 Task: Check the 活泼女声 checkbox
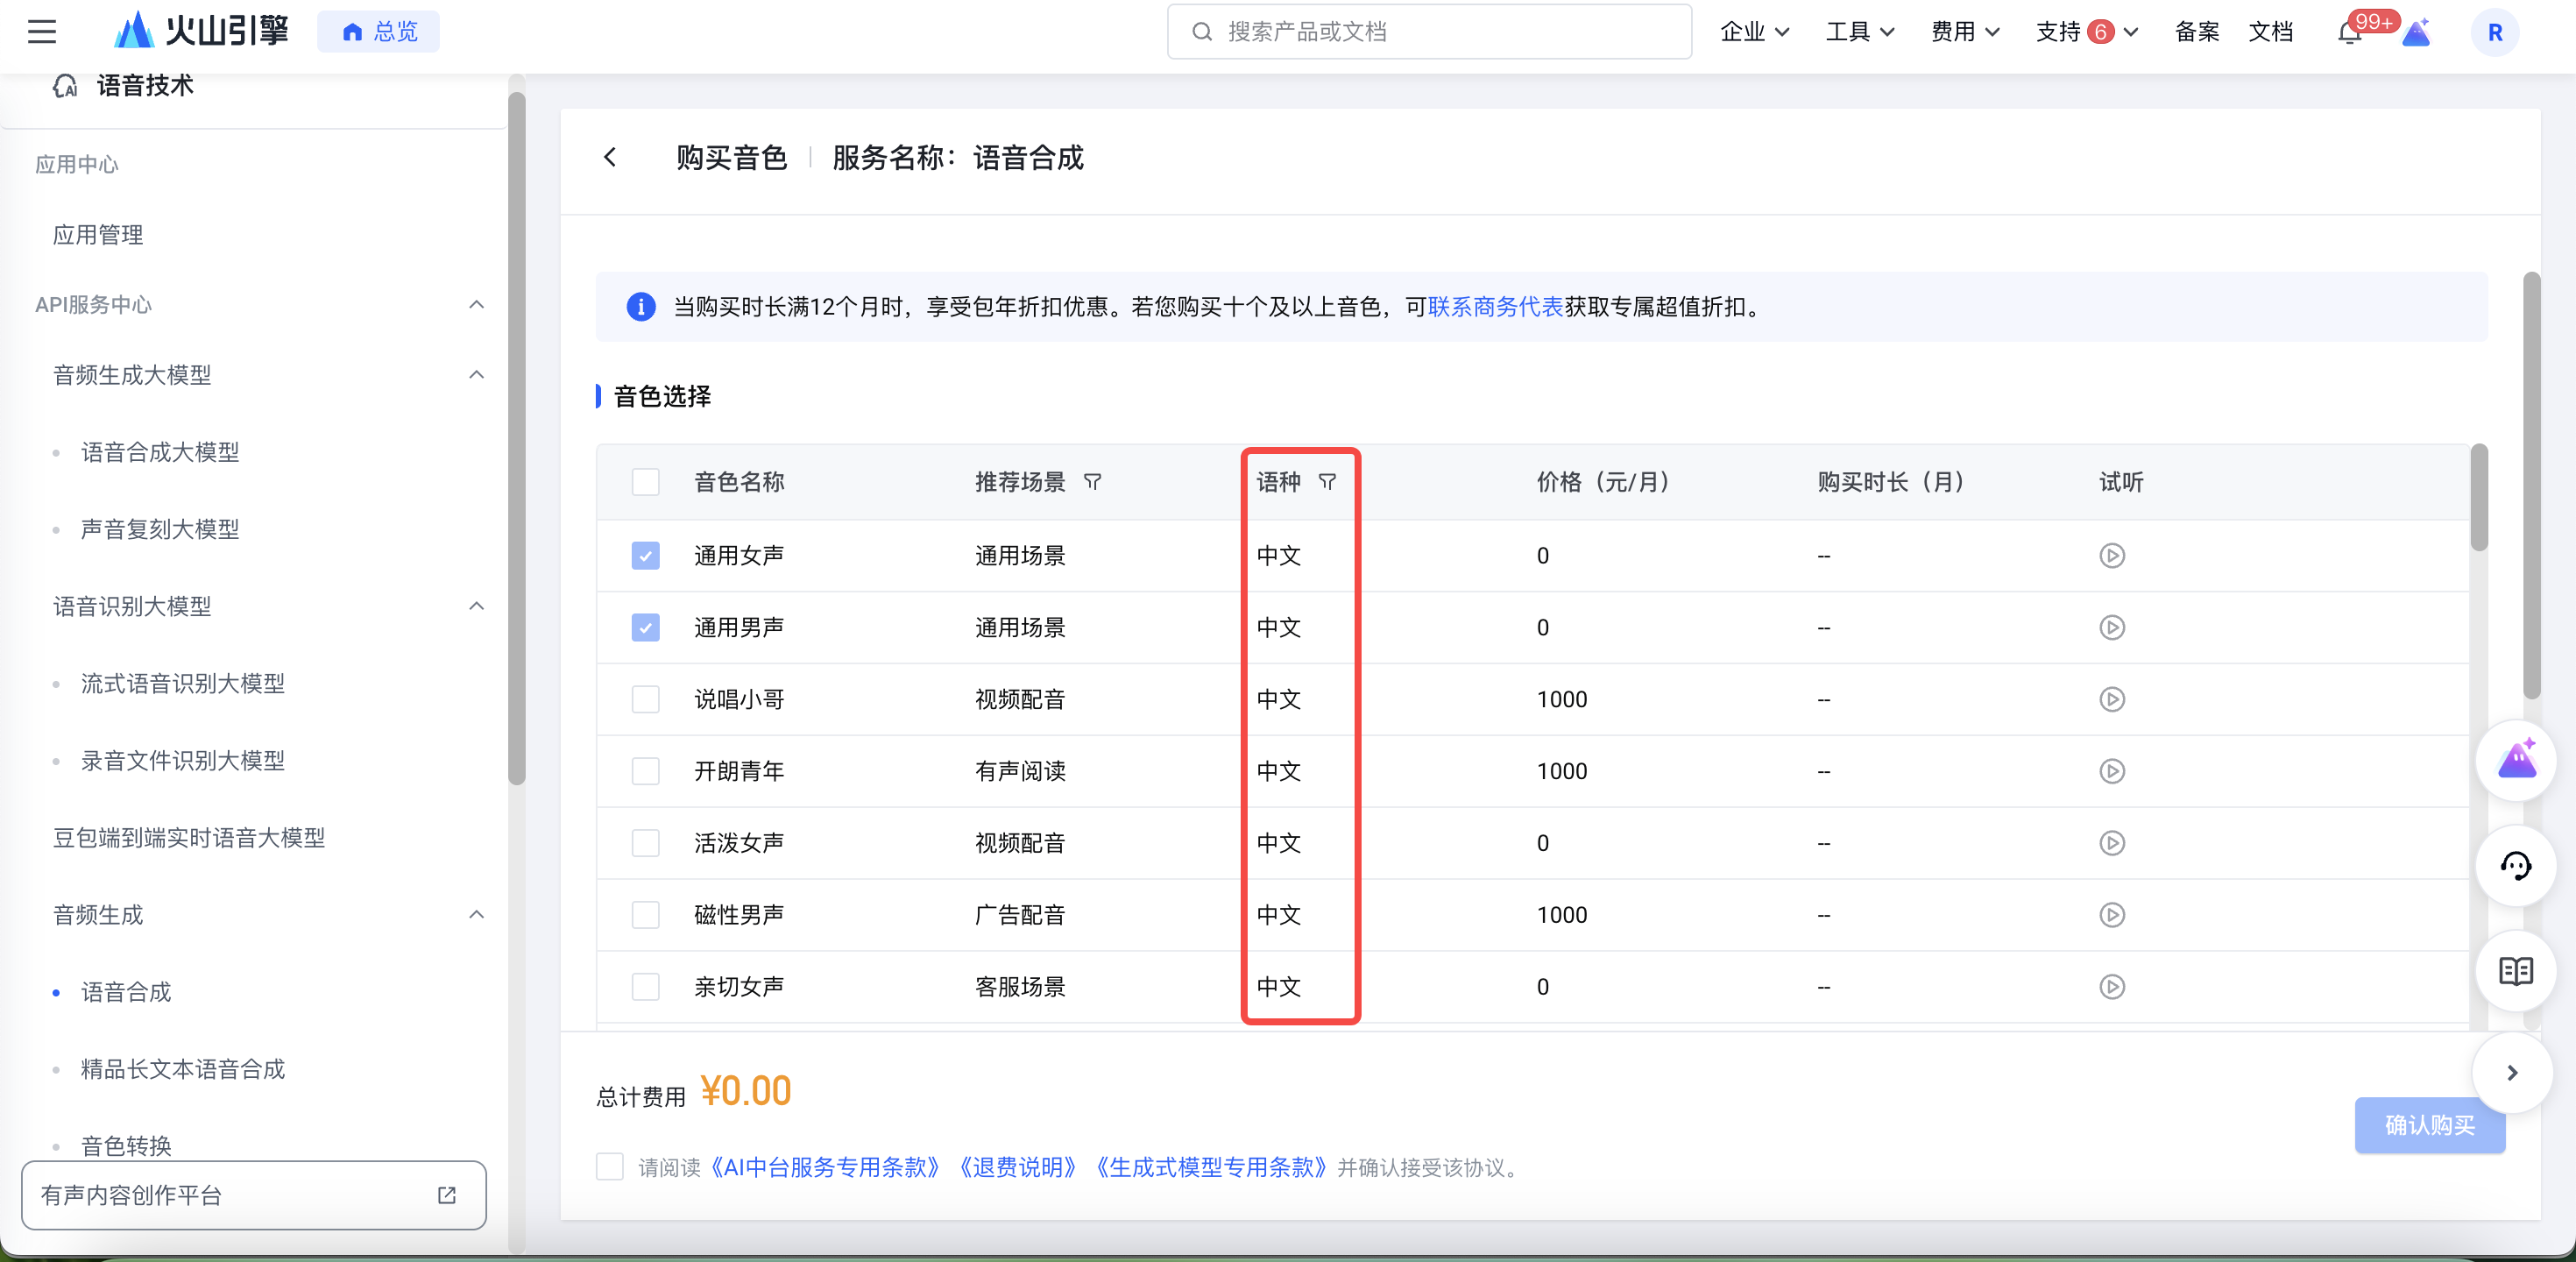coord(646,843)
